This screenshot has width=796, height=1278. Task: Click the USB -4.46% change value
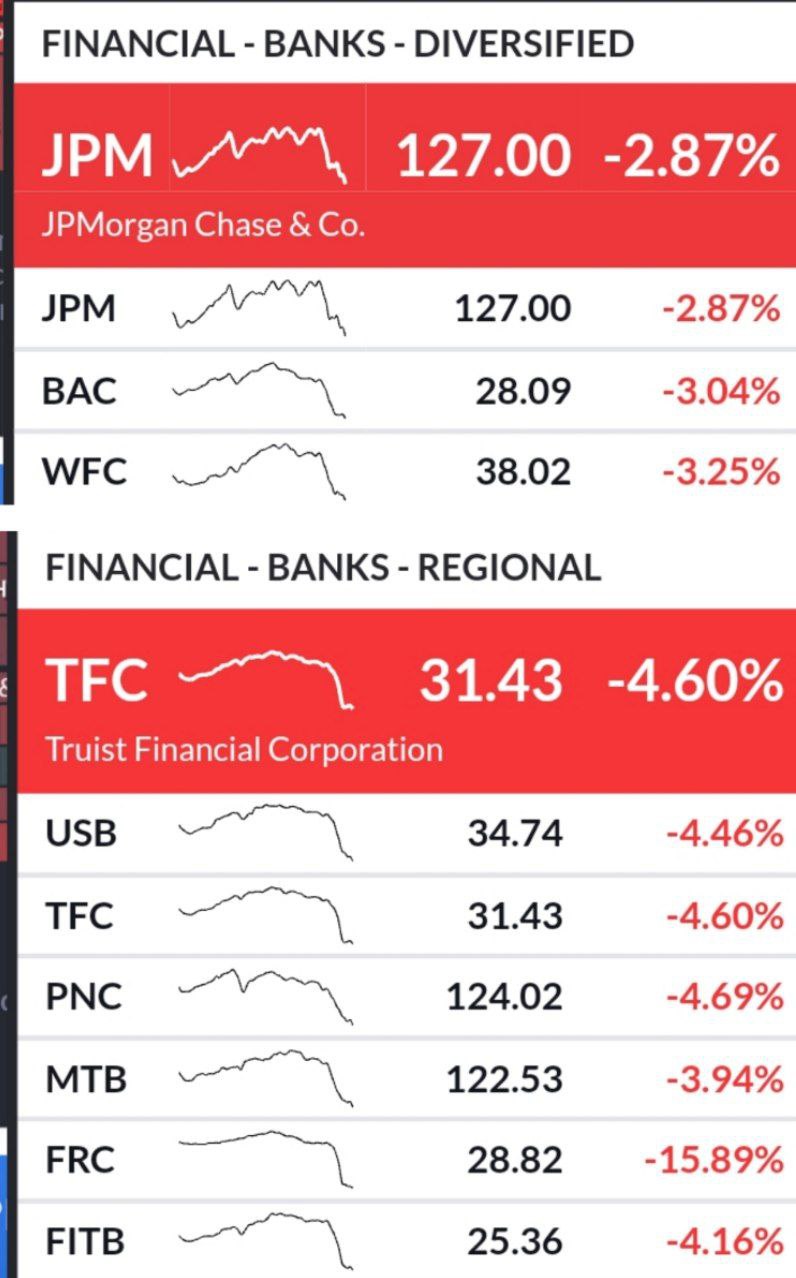point(723,833)
